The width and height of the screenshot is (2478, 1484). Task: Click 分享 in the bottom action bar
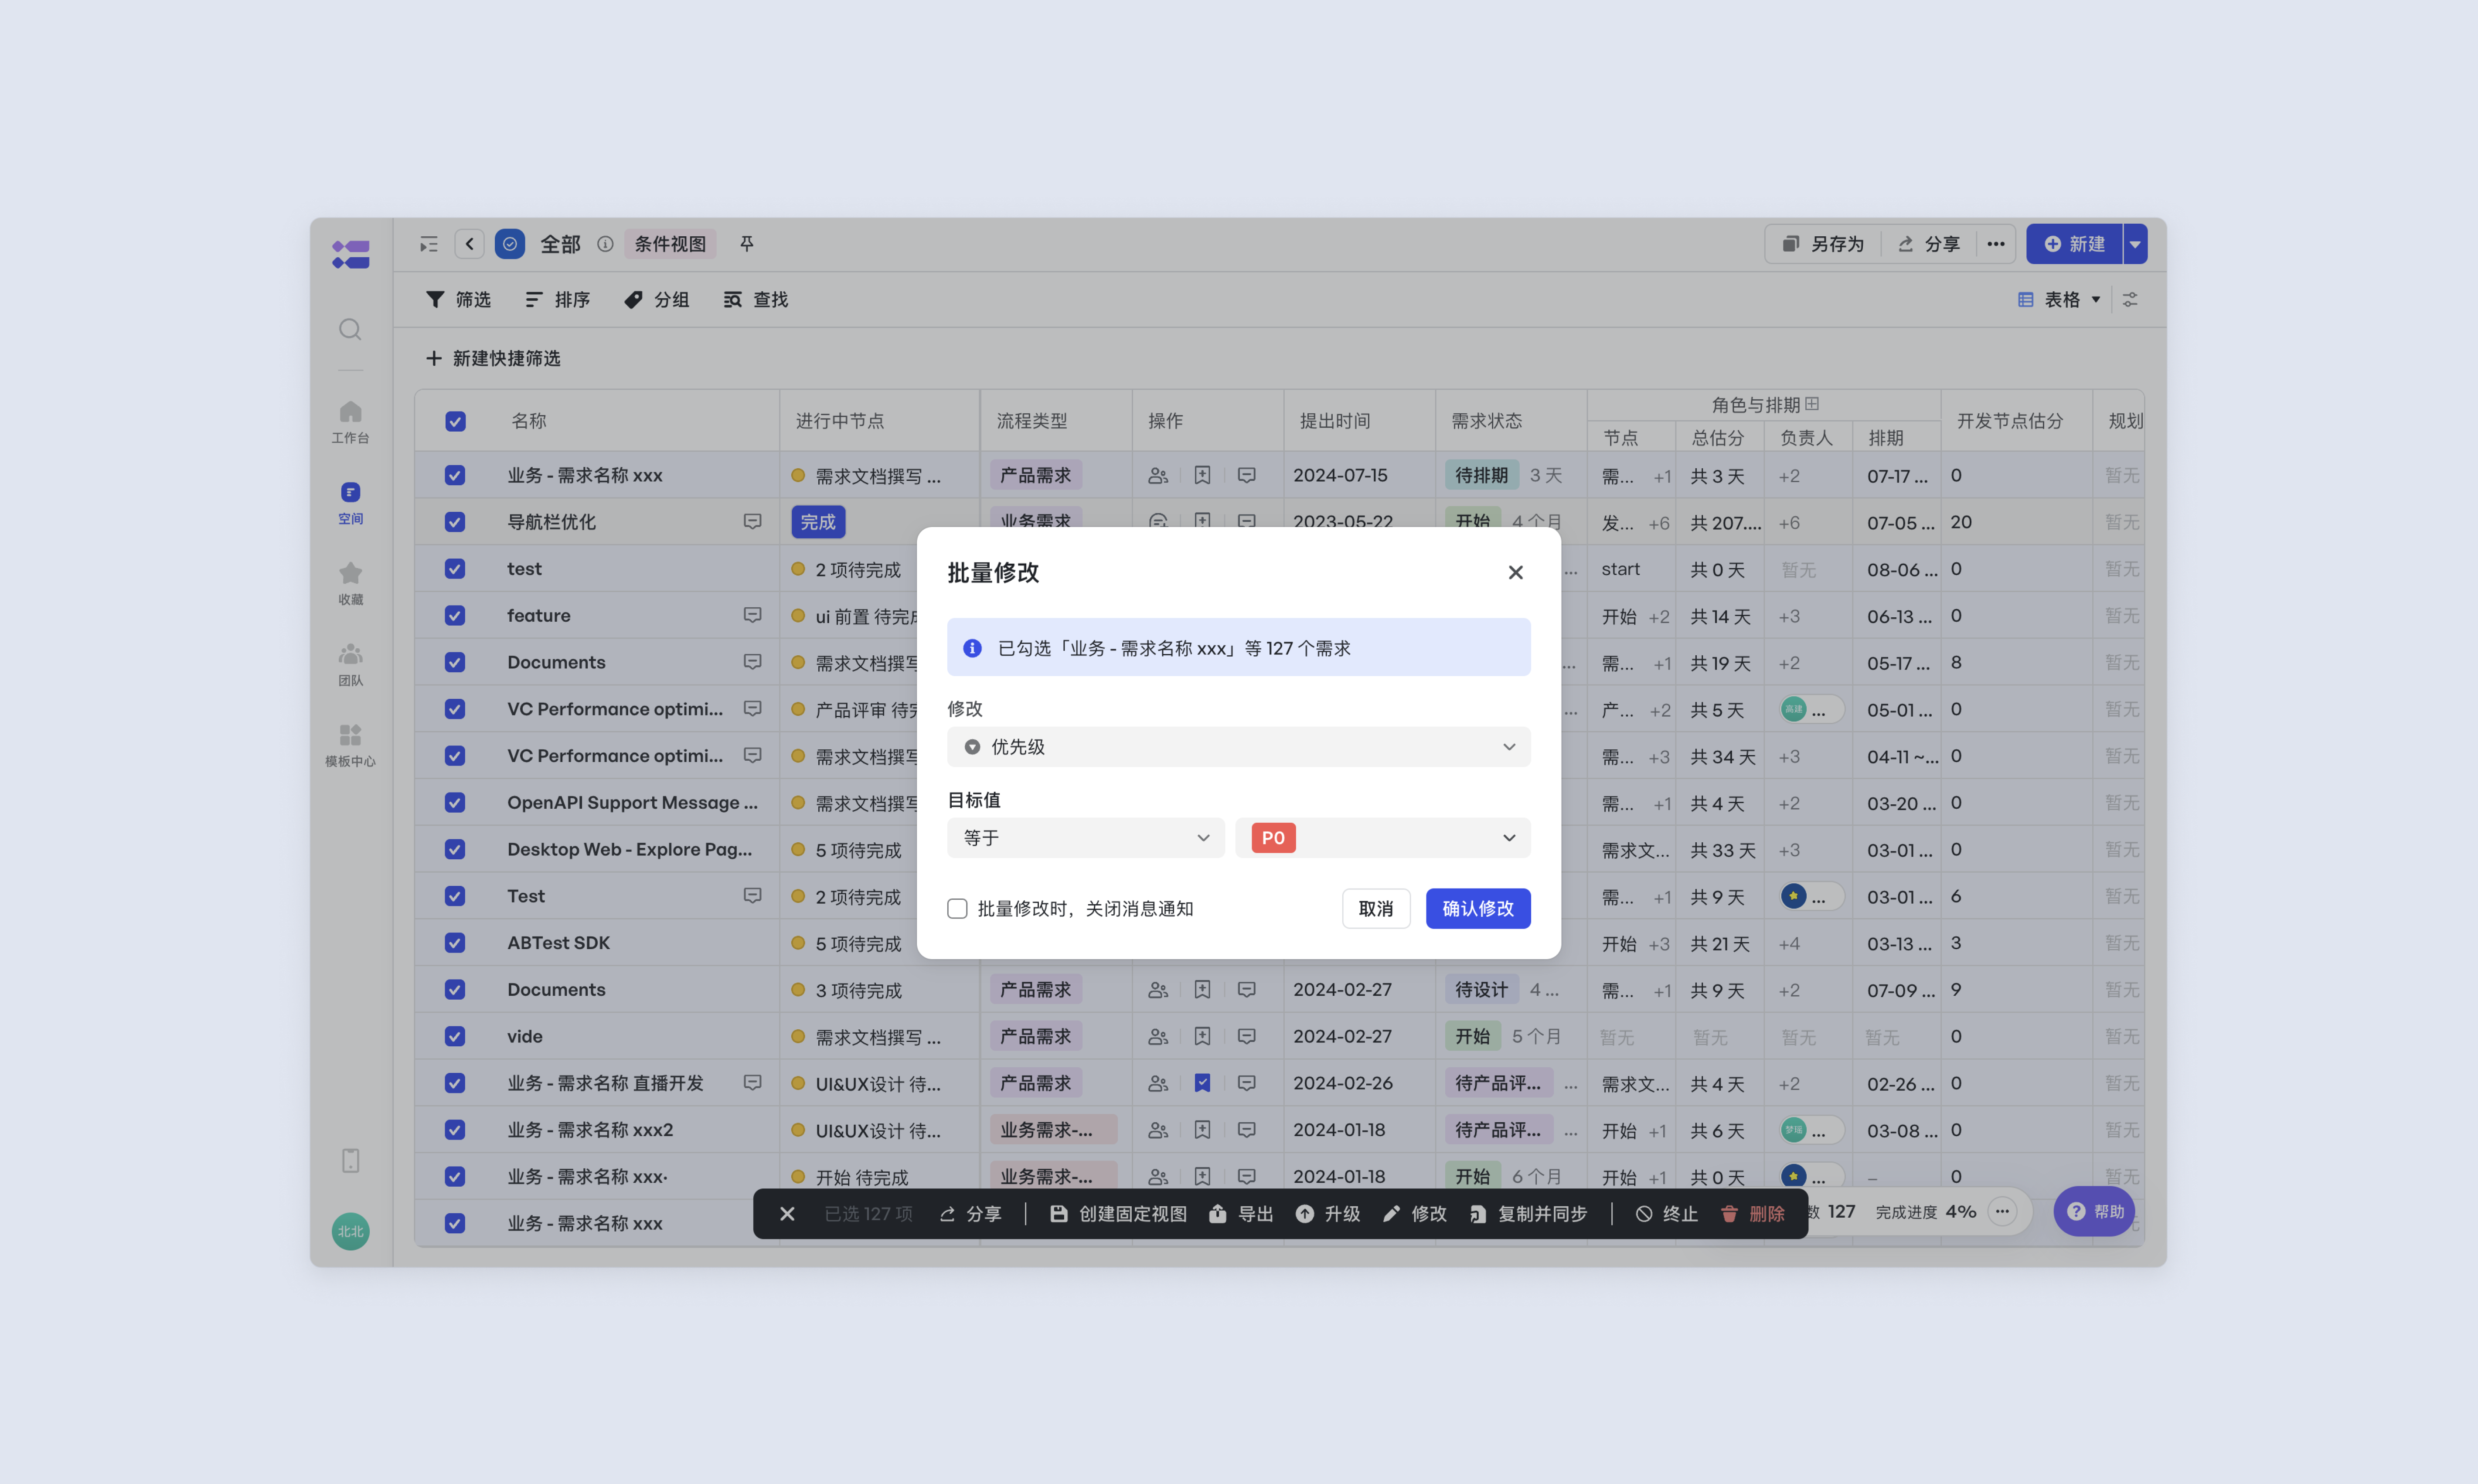tap(970, 1214)
